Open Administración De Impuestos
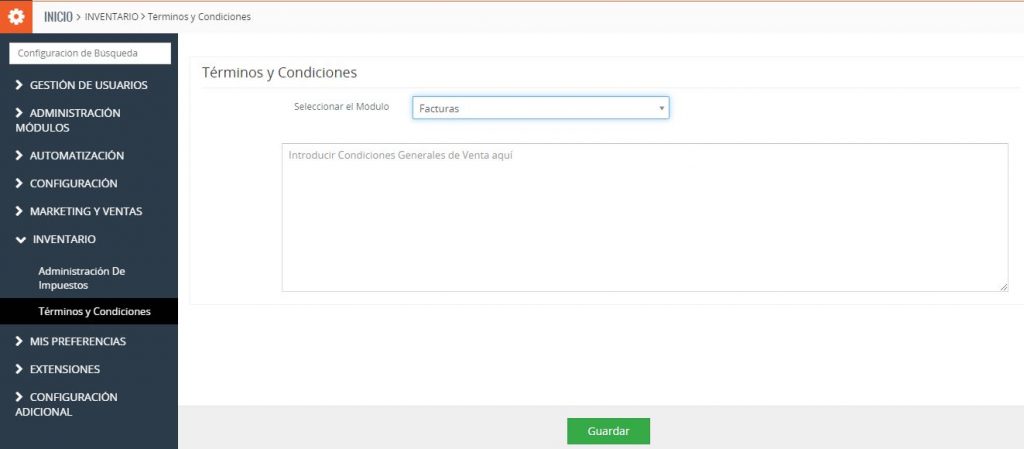This screenshot has height=449, width=1024. click(x=81, y=278)
